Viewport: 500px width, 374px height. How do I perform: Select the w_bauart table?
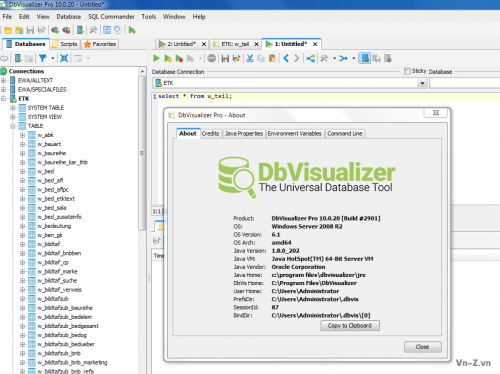[x=49, y=144]
